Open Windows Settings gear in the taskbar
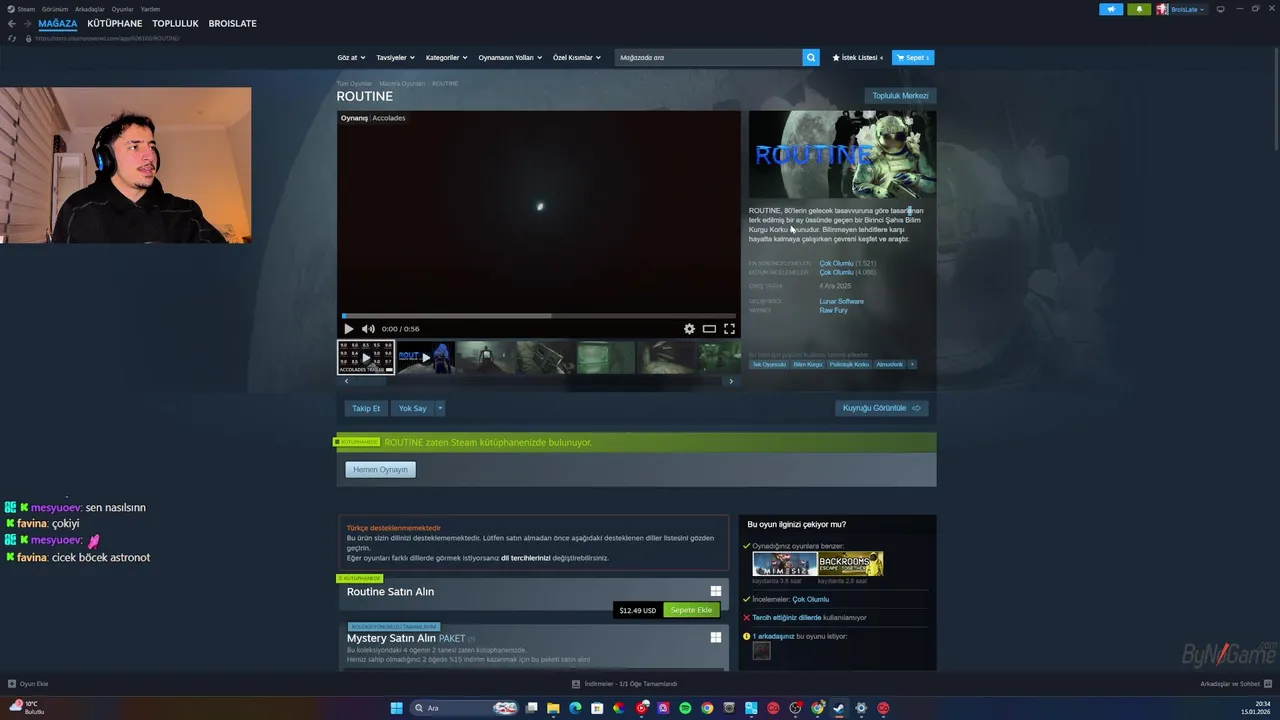The height and width of the screenshot is (720, 1280). tap(861, 708)
